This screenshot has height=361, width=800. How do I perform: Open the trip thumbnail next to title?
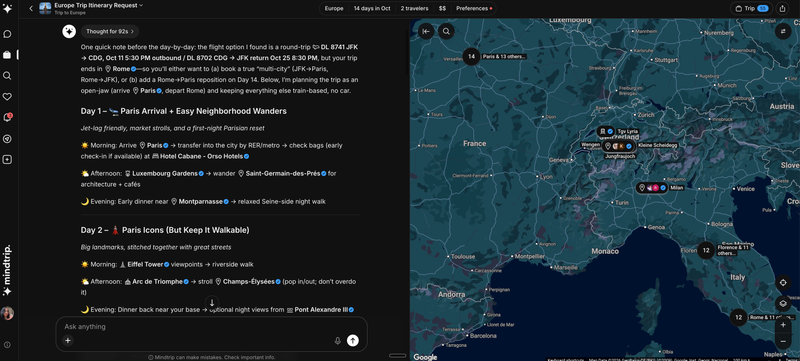pyautogui.click(x=45, y=8)
